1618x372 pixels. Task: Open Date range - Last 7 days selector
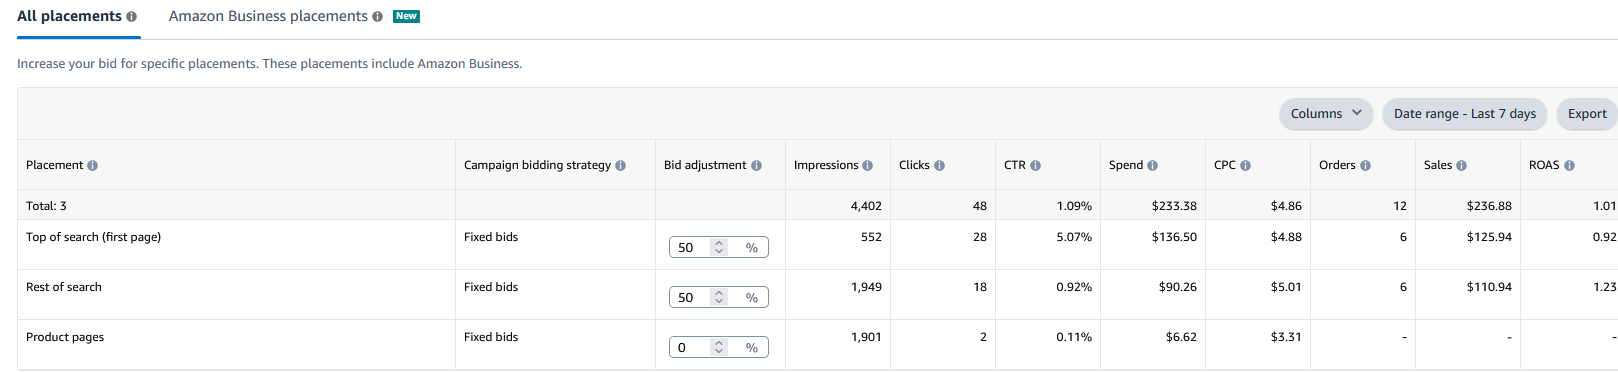[x=1465, y=114]
